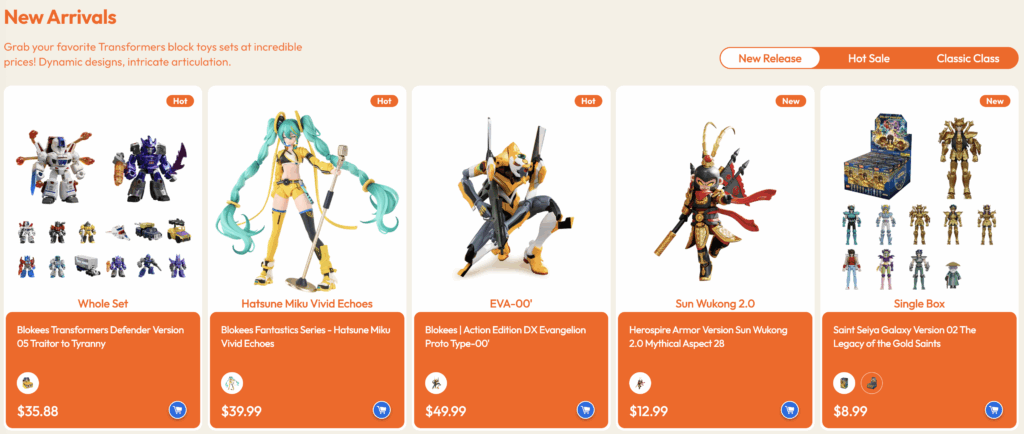Screen dimensions: 1024x434
Task: Choose the Sun Wukong variant thumbnail icon
Action: [640, 383]
